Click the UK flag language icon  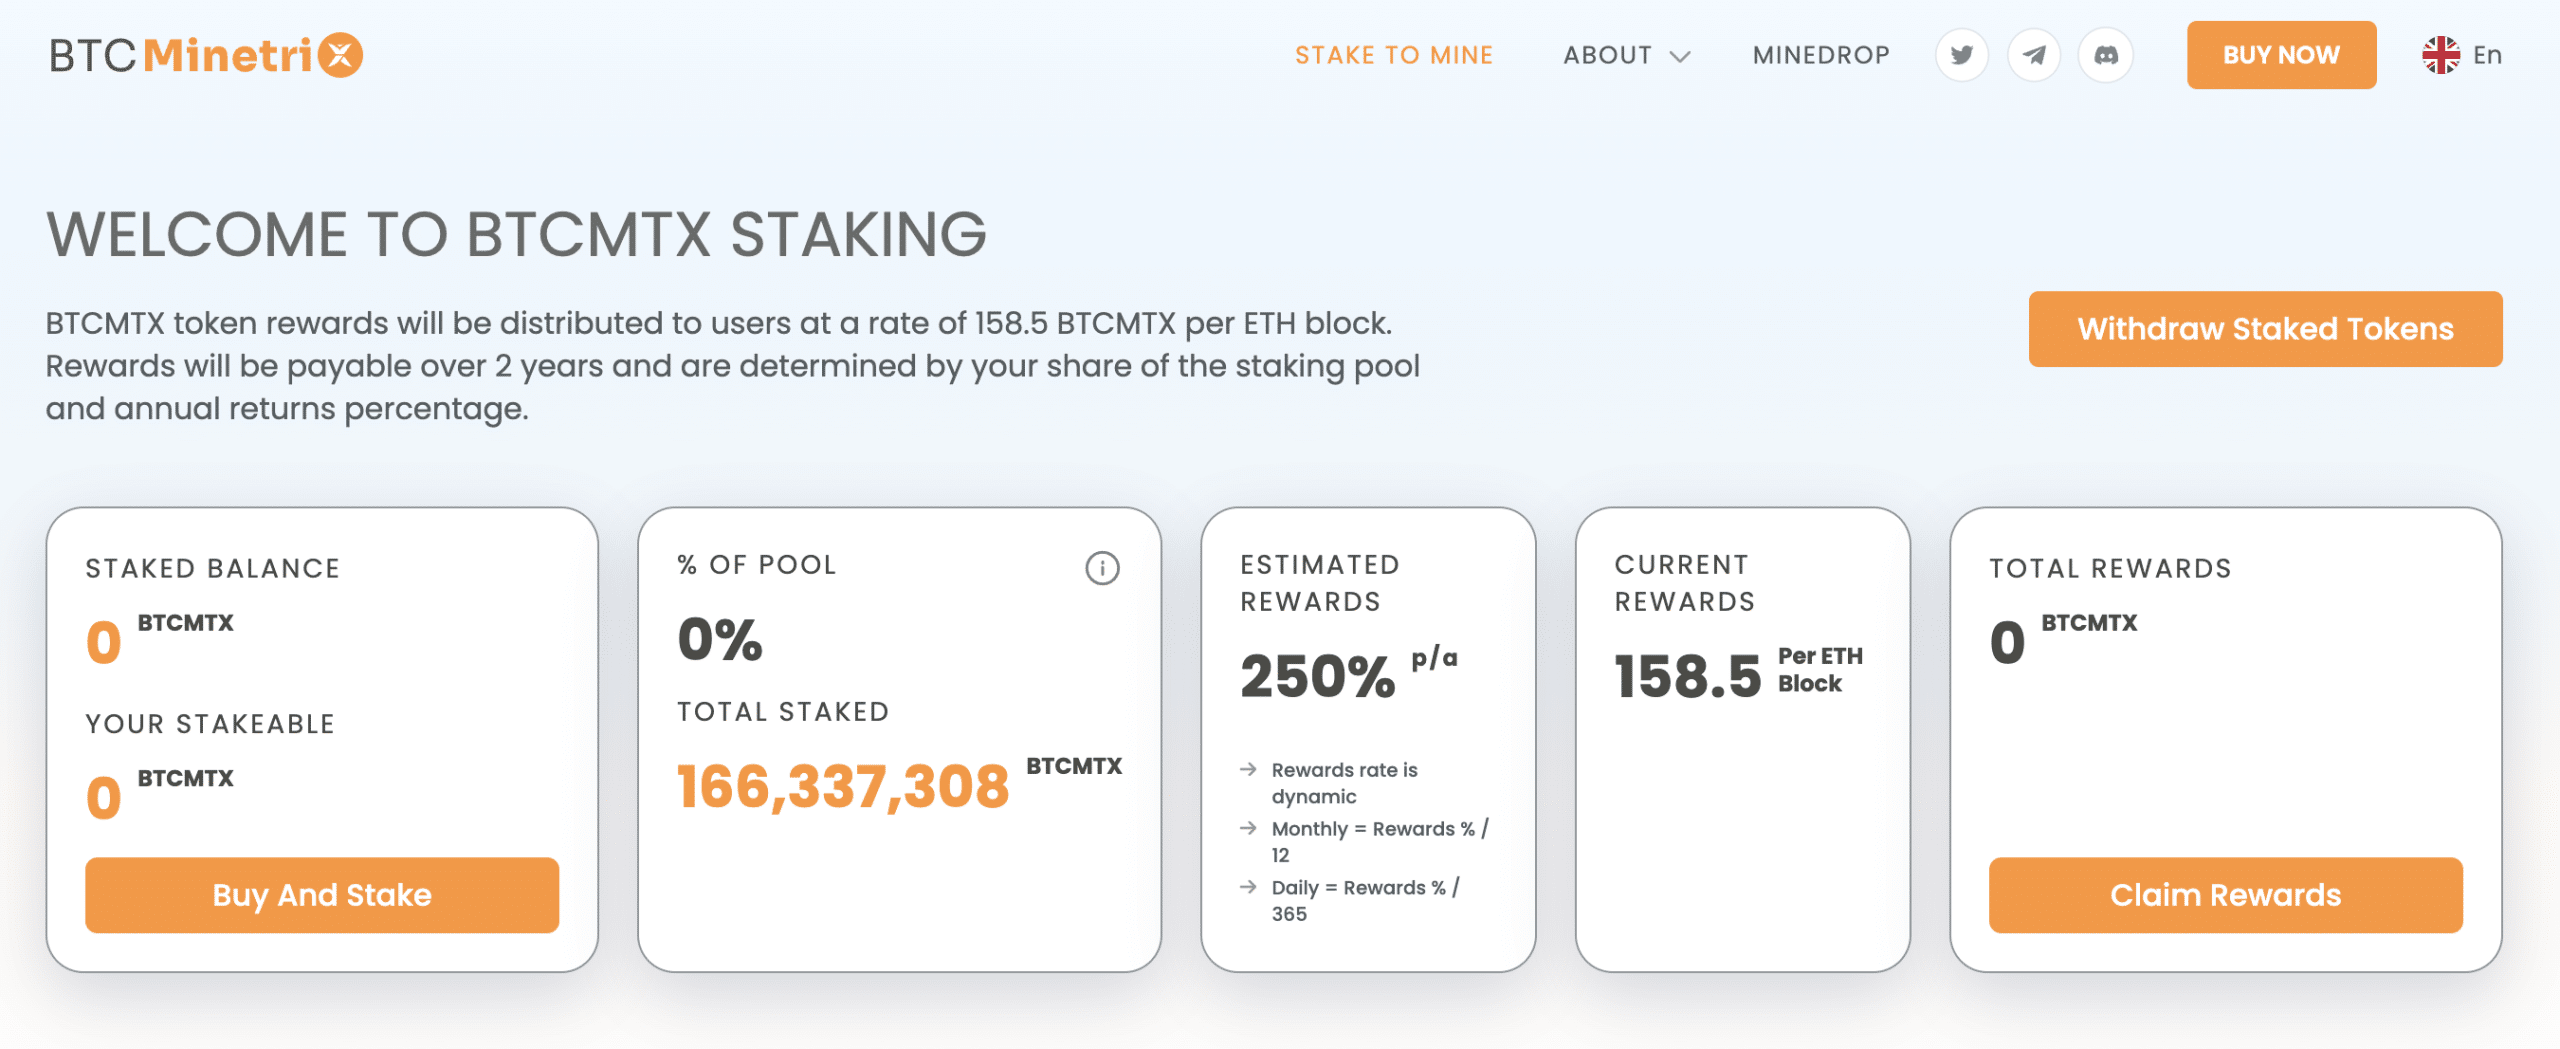pos(2440,55)
